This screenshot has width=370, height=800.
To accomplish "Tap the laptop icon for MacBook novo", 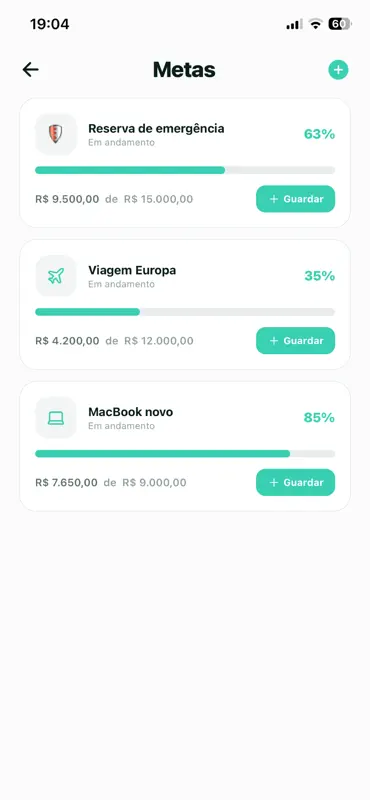I will click(x=56, y=418).
